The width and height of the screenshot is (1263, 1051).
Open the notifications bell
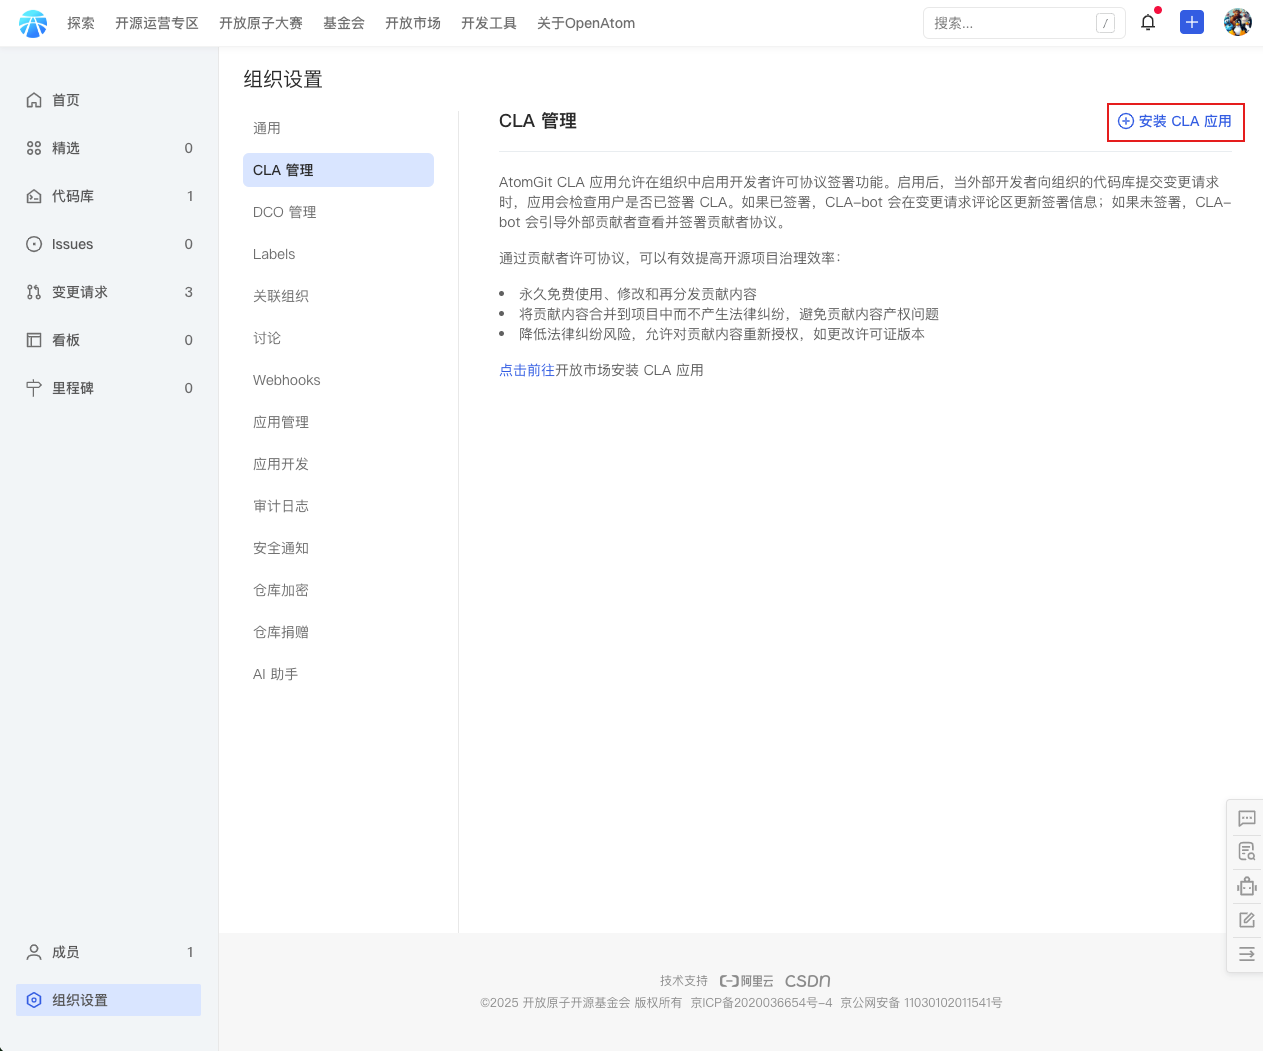point(1148,22)
